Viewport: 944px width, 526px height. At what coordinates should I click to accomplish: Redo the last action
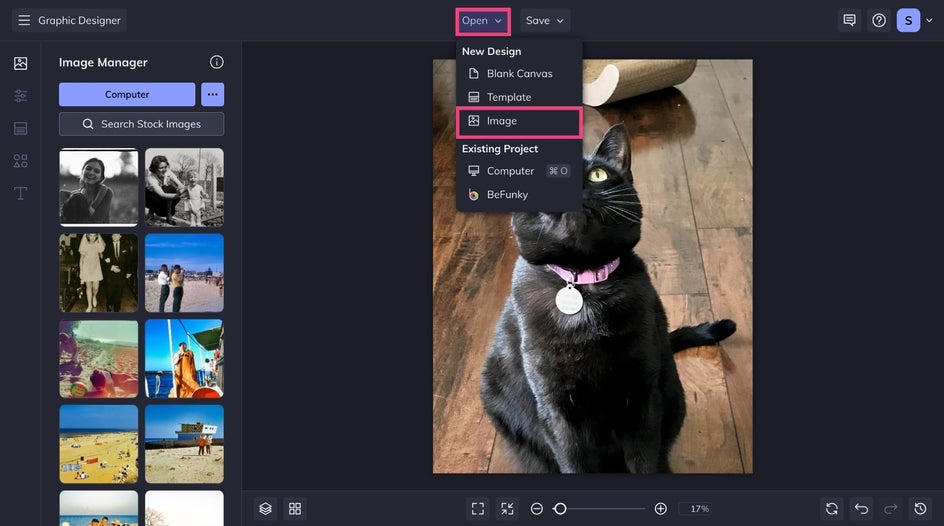coord(891,509)
